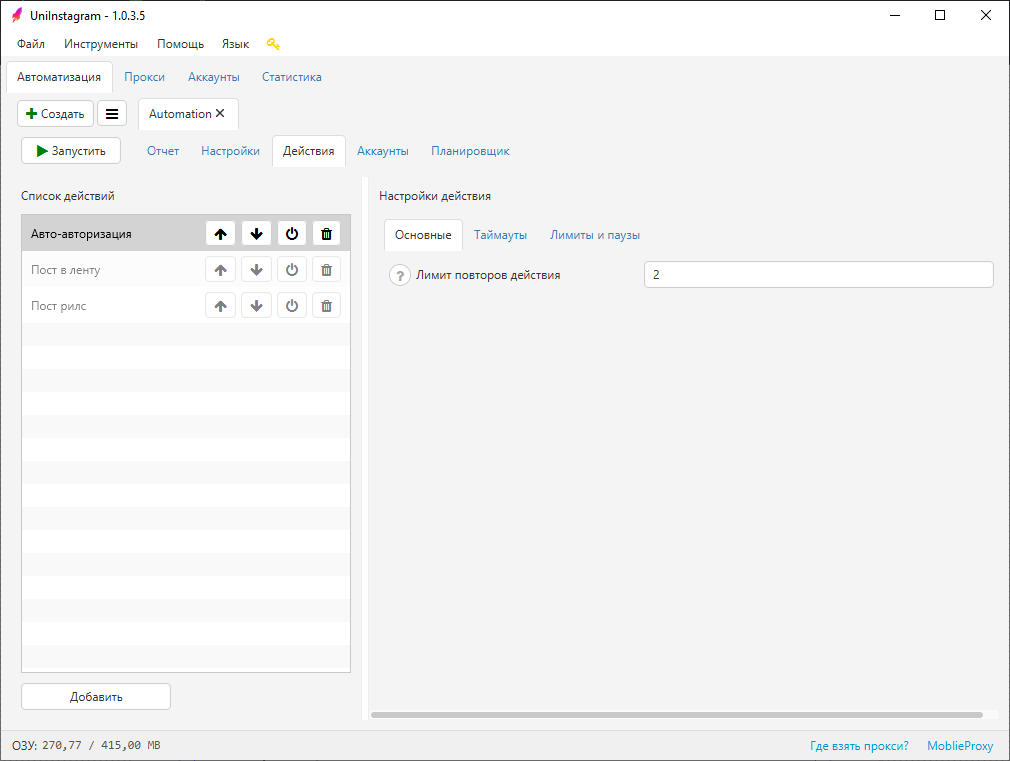The width and height of the screenshot is (1010, 761).
Task: Toggle power for Авто-авторизация action
Action: tap(291, 234)
